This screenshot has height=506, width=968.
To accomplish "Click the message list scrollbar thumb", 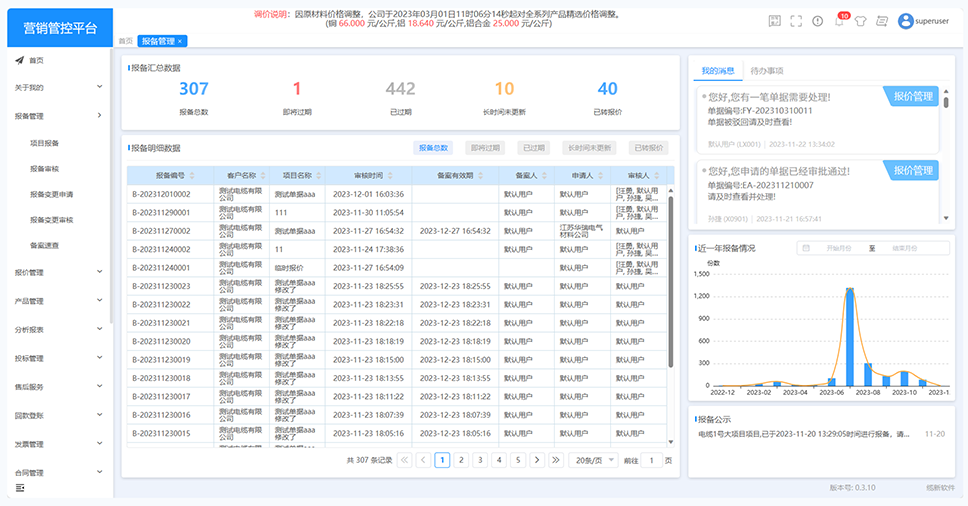I will point(946,101).
